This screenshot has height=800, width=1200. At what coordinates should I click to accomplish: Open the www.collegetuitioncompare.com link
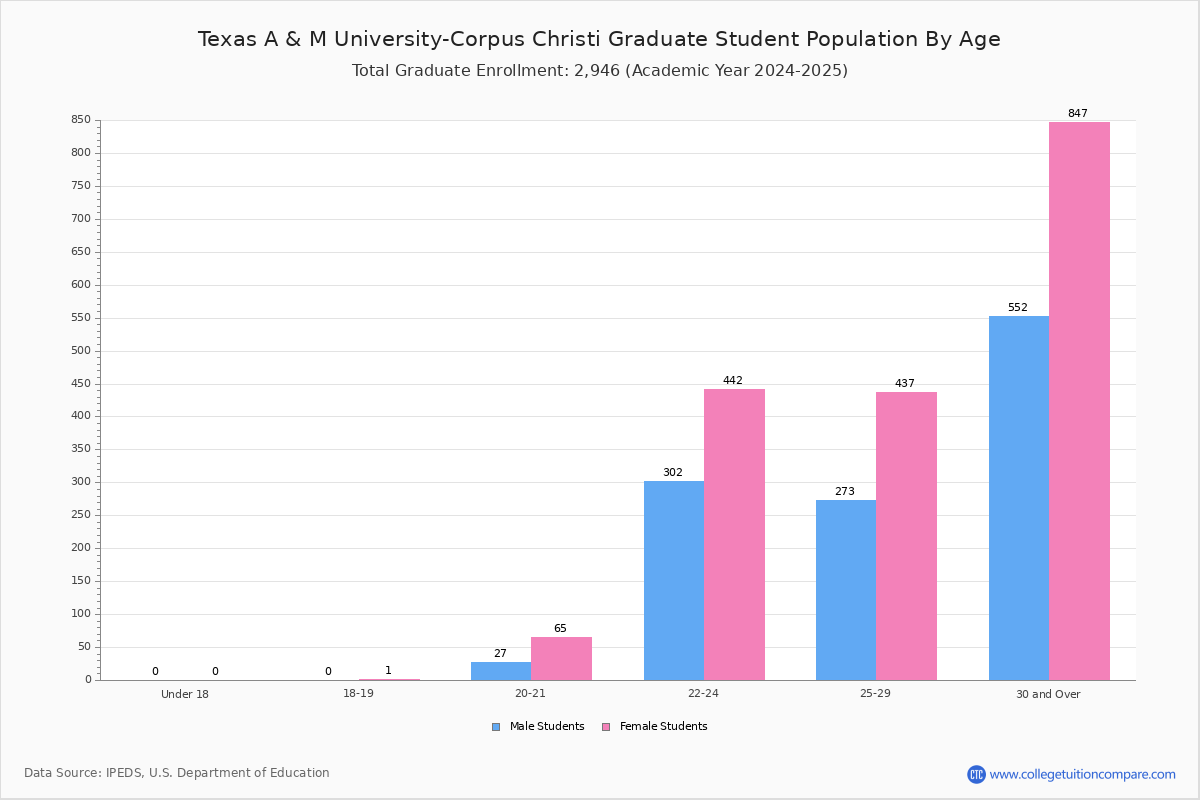(1083, 774)
